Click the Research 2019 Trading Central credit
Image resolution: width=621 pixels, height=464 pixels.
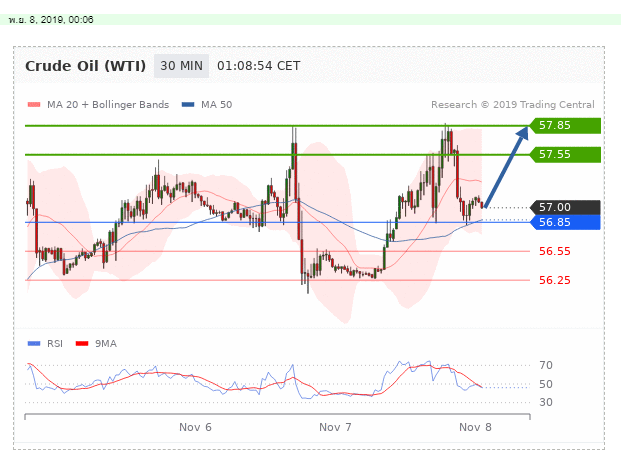tap(512, 105)
